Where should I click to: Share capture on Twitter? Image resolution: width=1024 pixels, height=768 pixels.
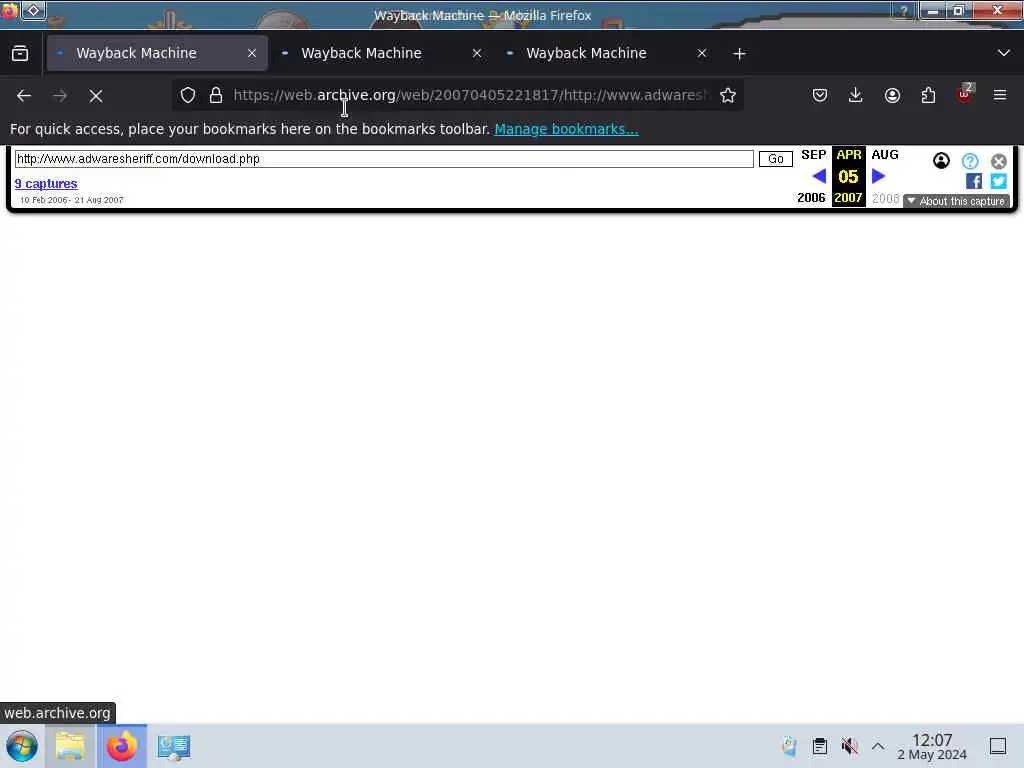999,181
